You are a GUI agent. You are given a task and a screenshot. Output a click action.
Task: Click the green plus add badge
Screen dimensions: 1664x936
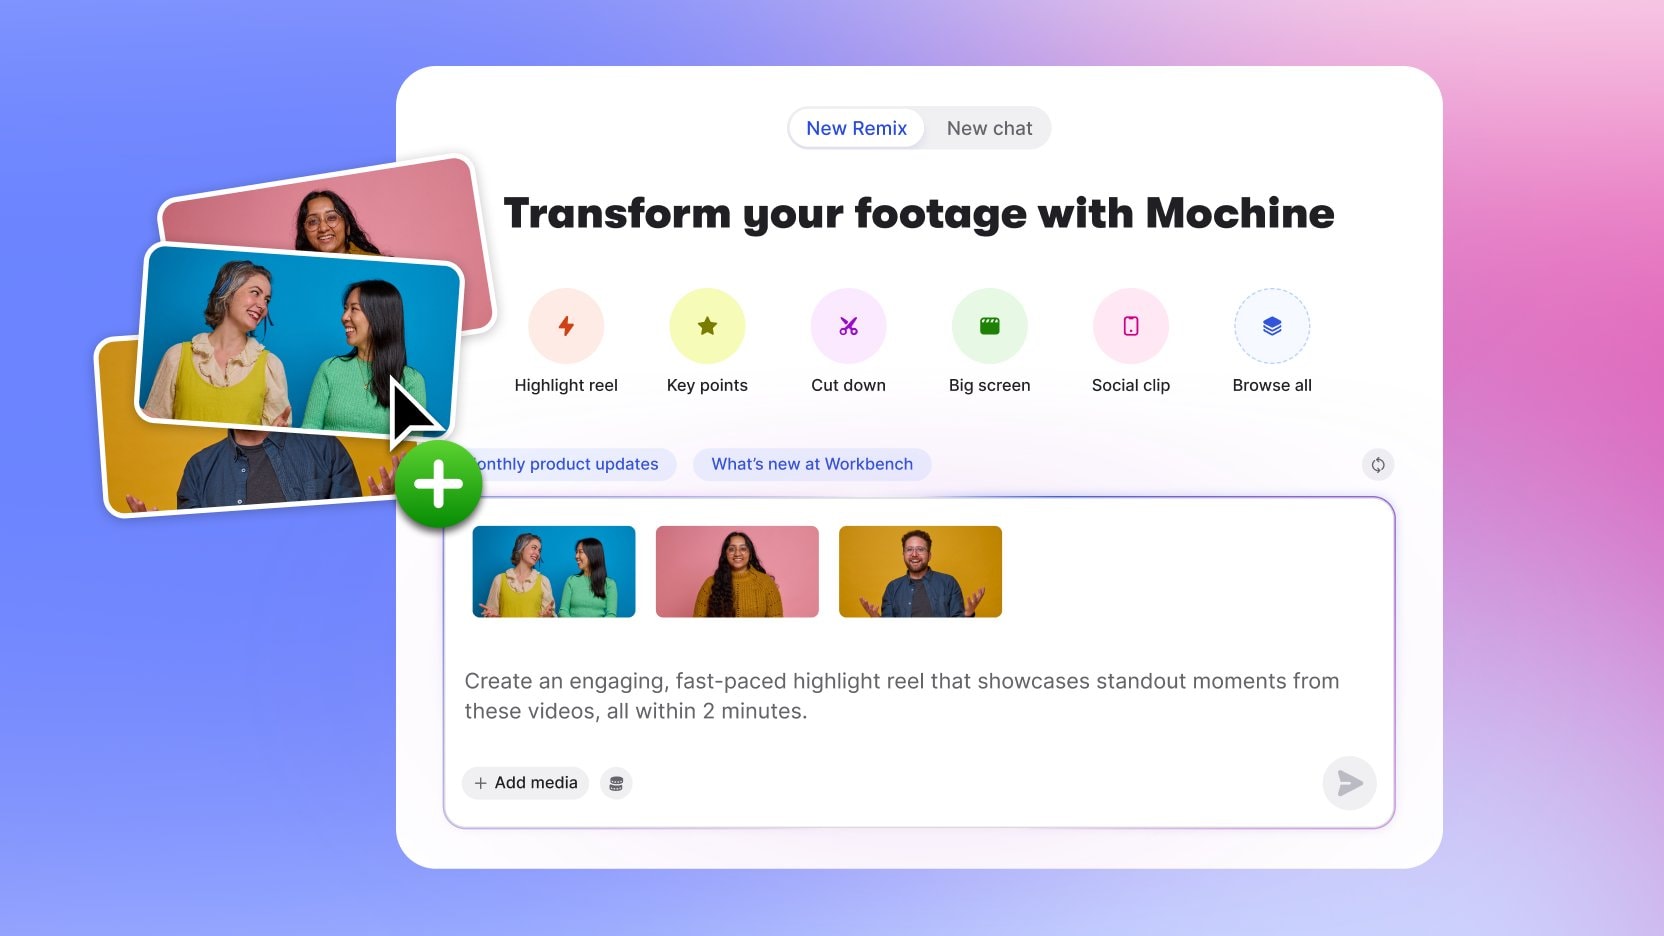tap(439, 485)
